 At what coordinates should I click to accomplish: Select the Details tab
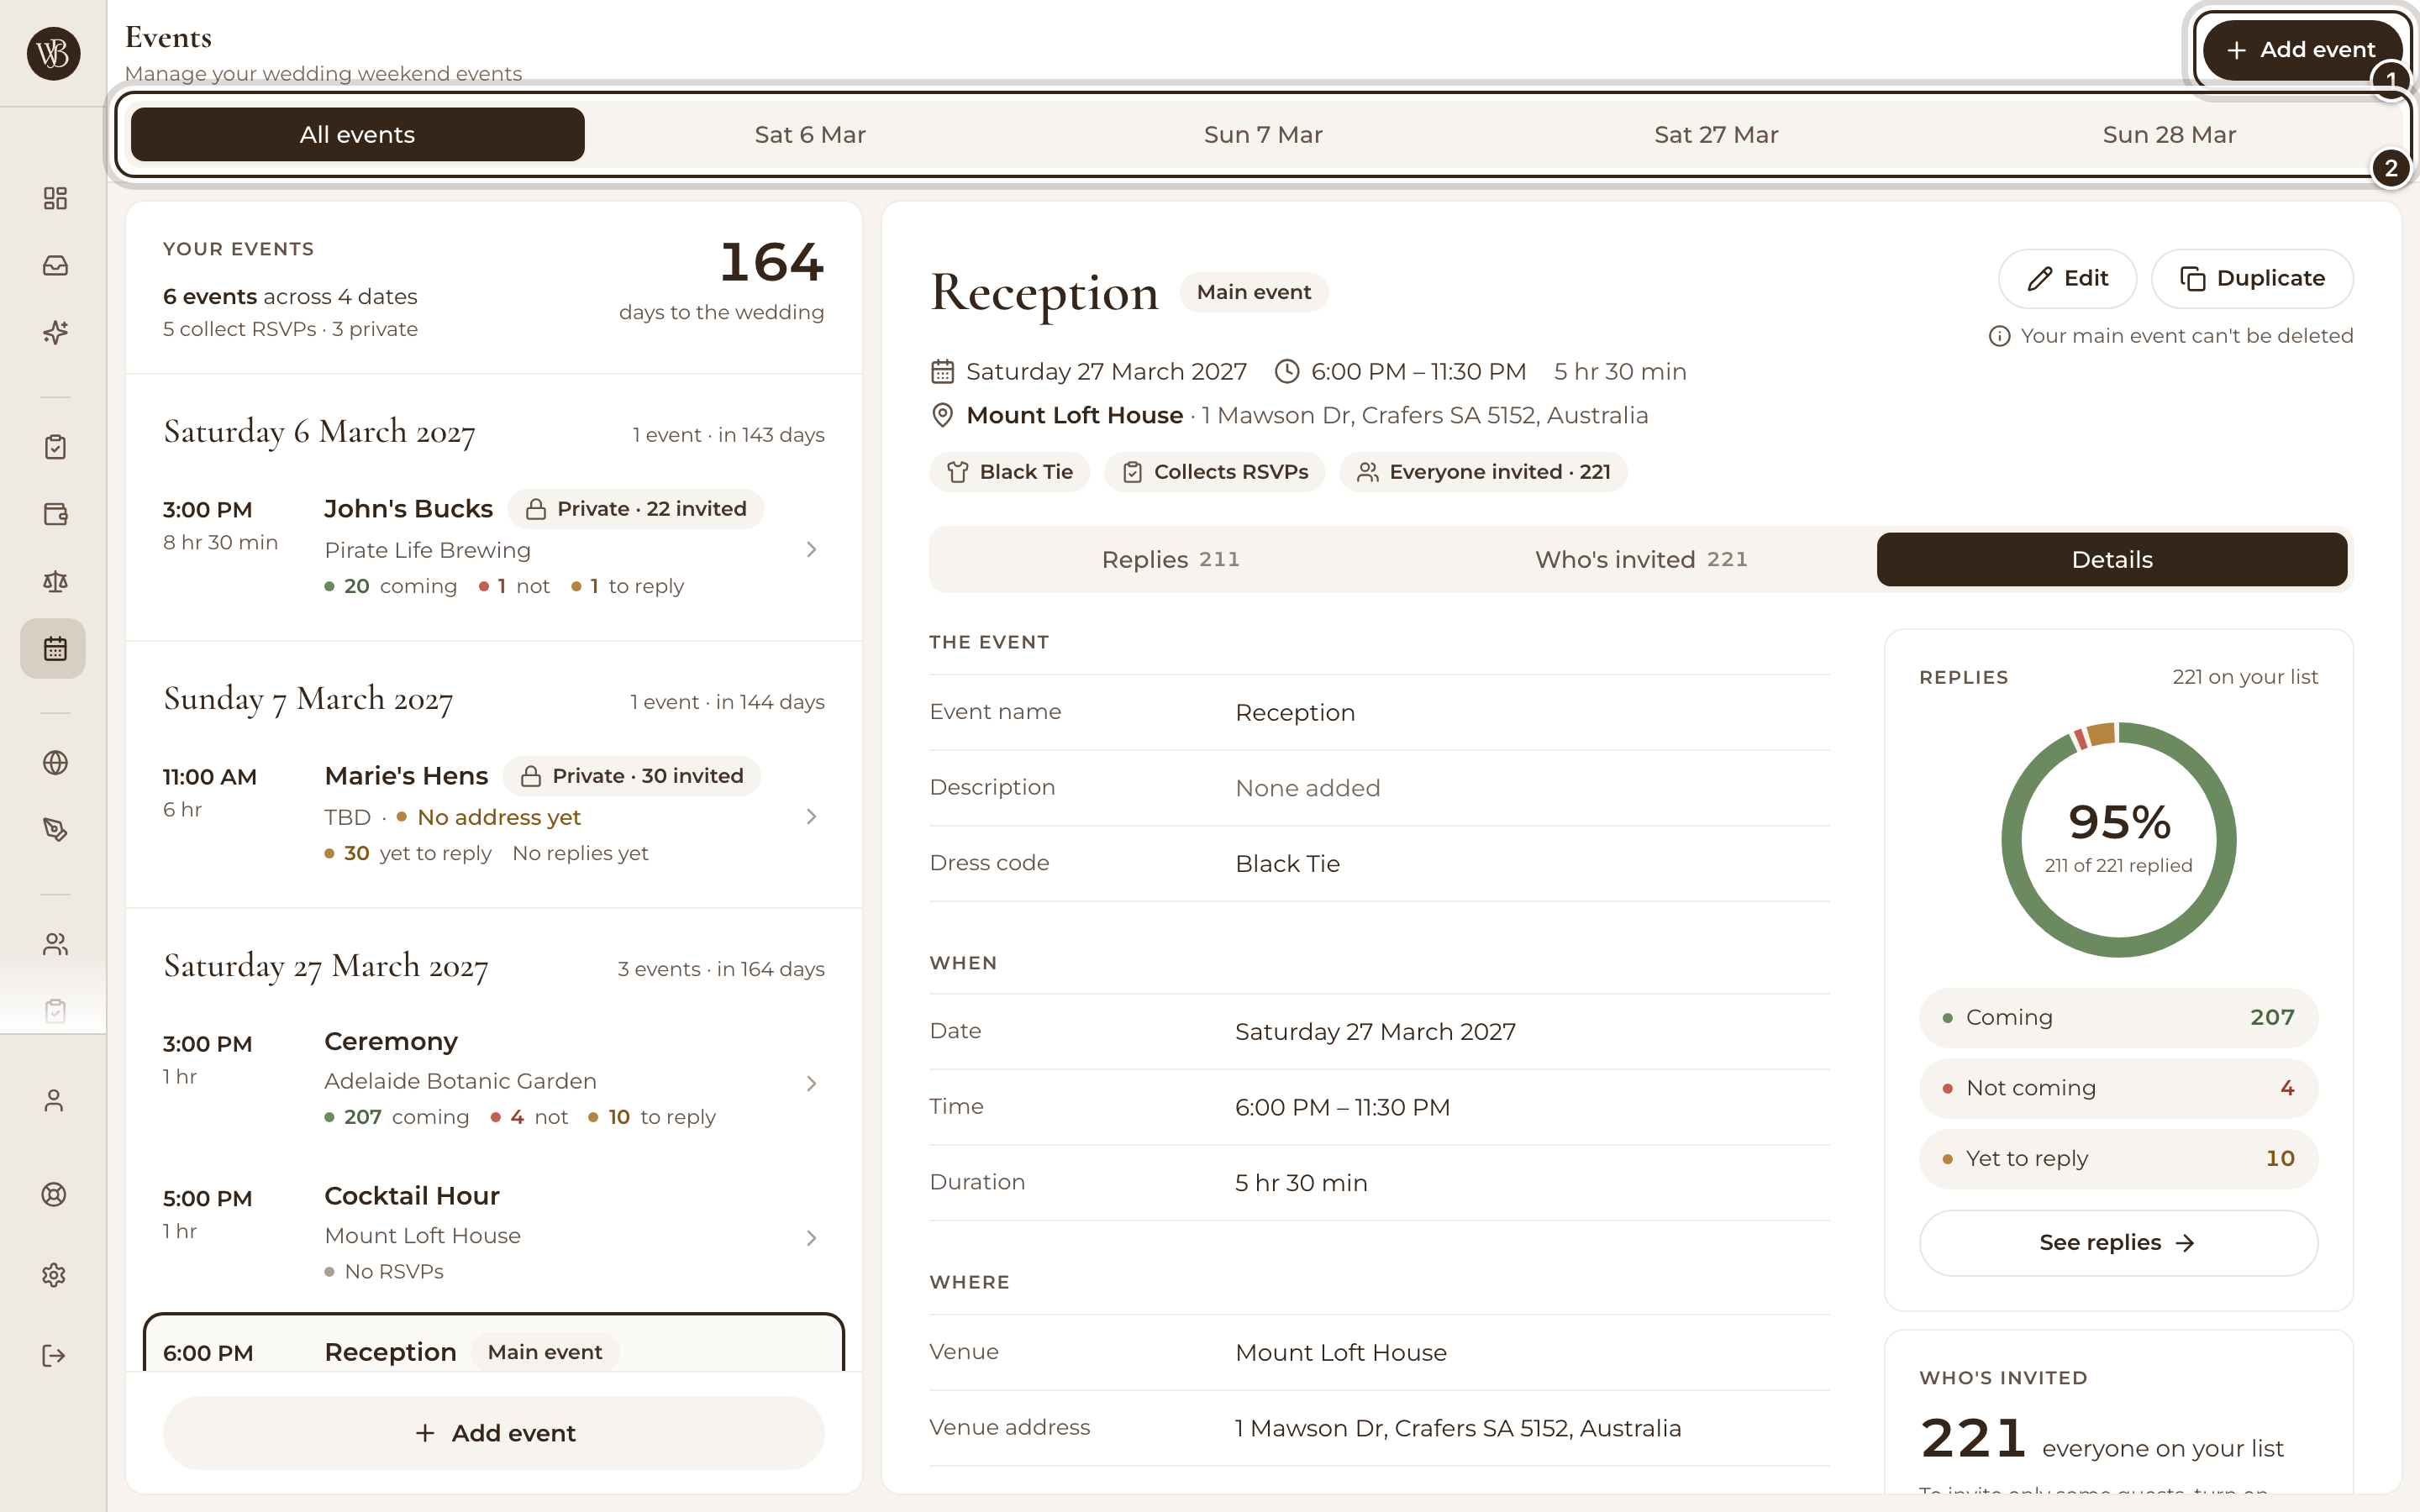point(2112,559)
